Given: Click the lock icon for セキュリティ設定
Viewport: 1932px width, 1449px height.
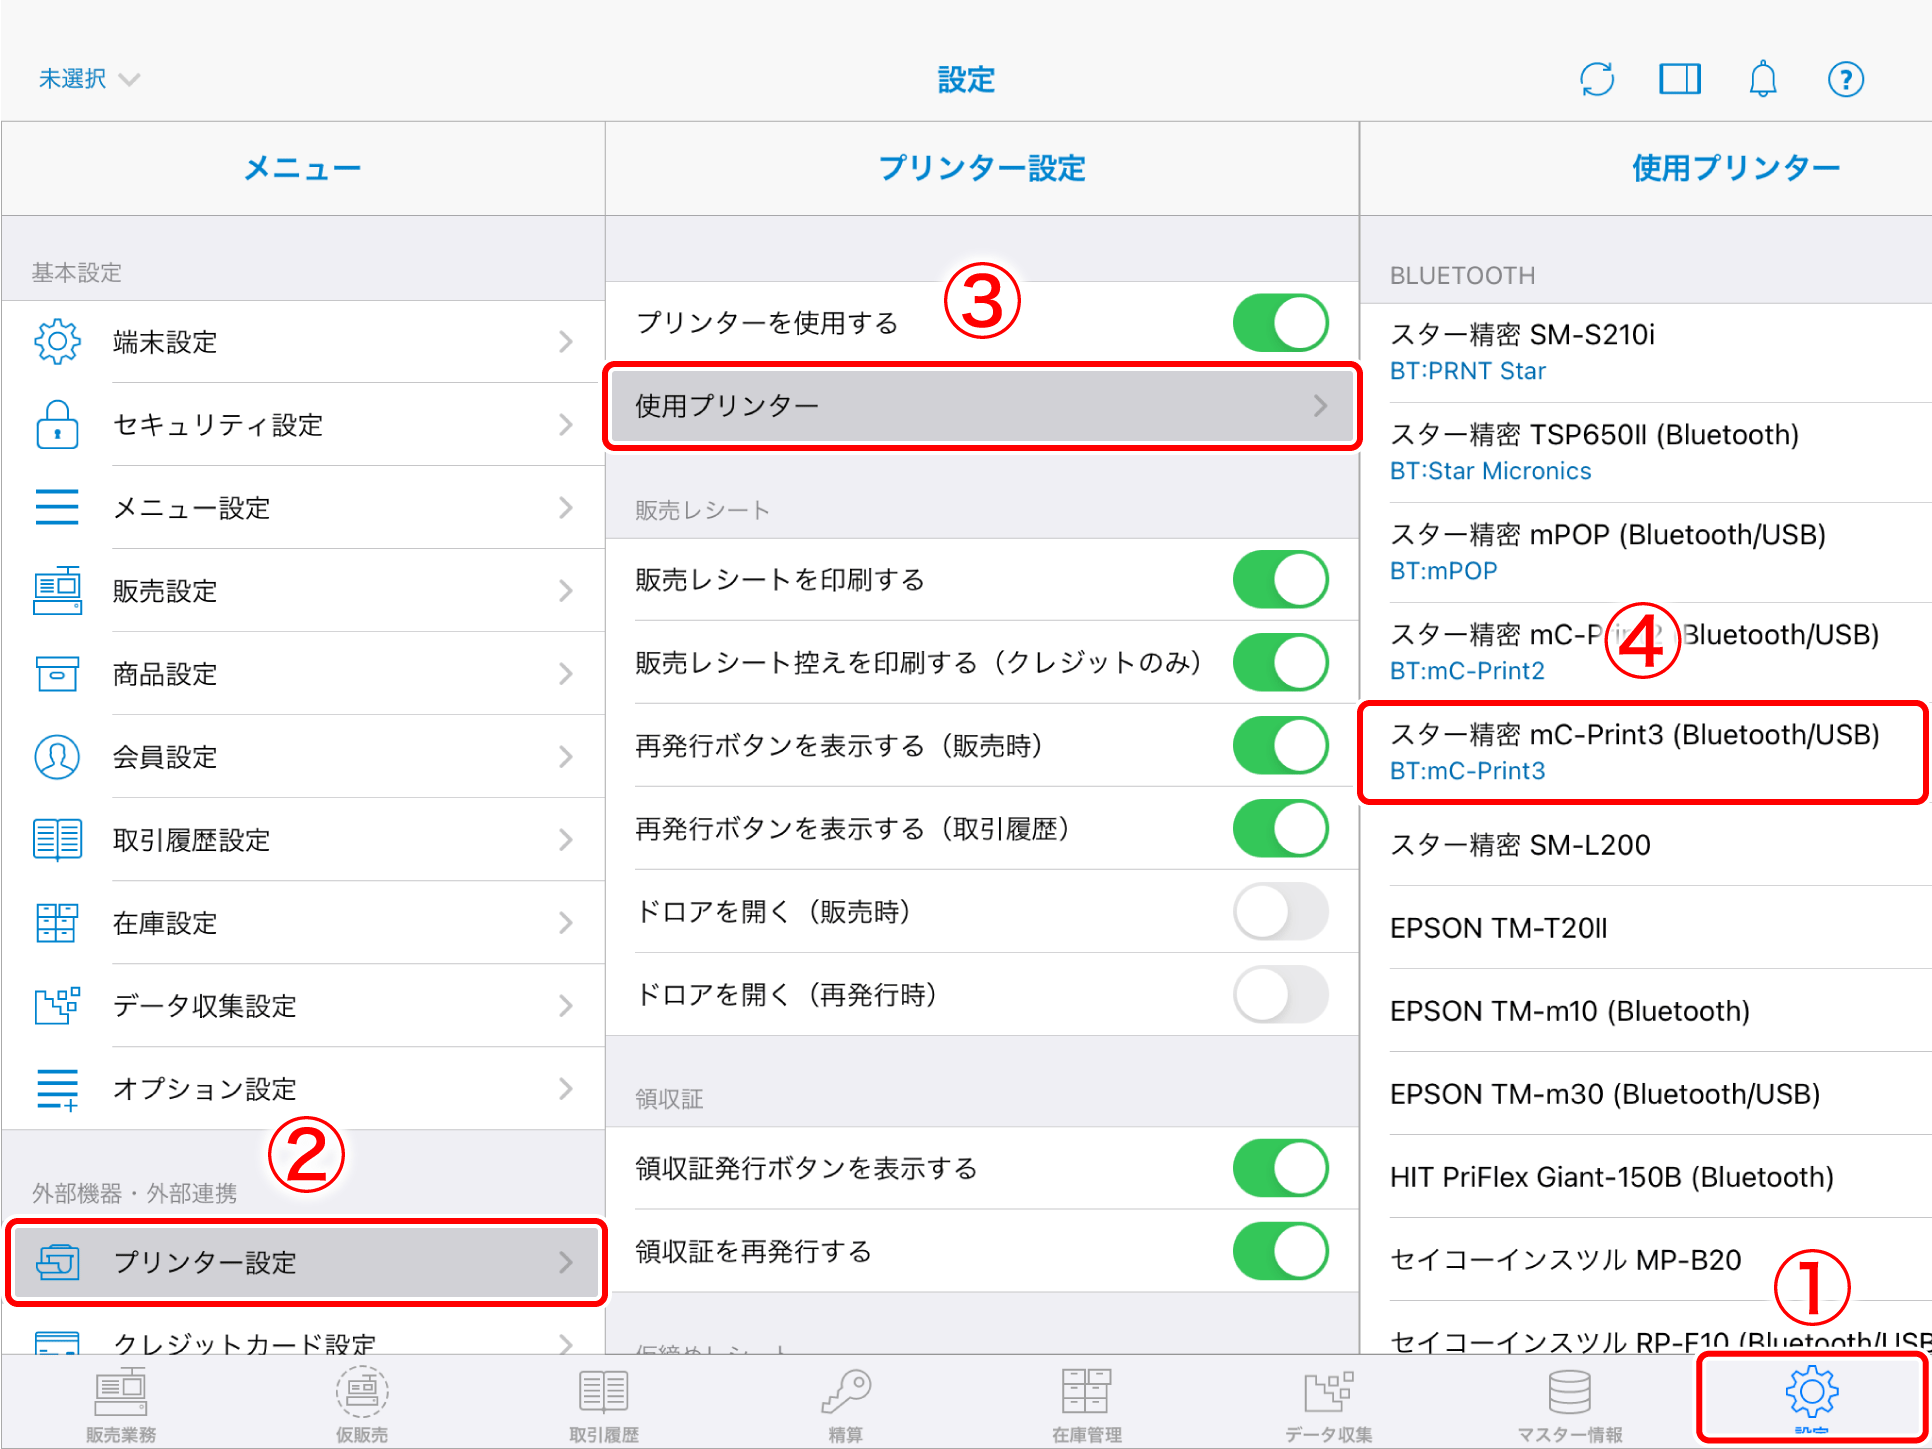Looking at the screenshot, I should [57, 425].
